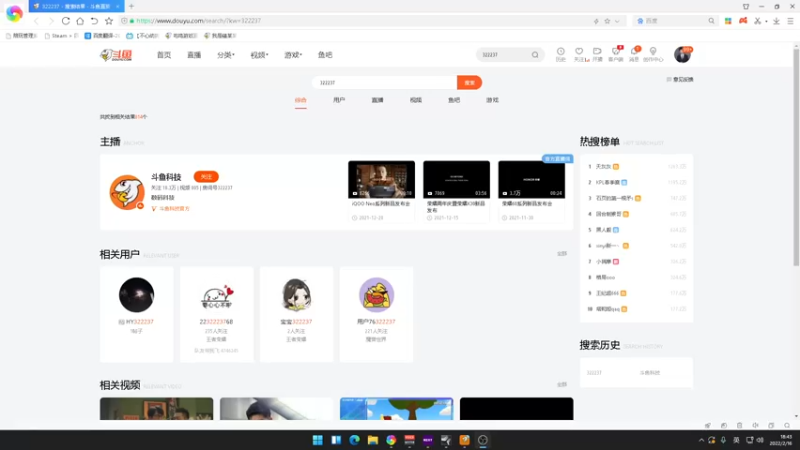Click the 斗鱼科技 shark avatar
This screenshot has width=800, height=450.
tap(127, 192)
